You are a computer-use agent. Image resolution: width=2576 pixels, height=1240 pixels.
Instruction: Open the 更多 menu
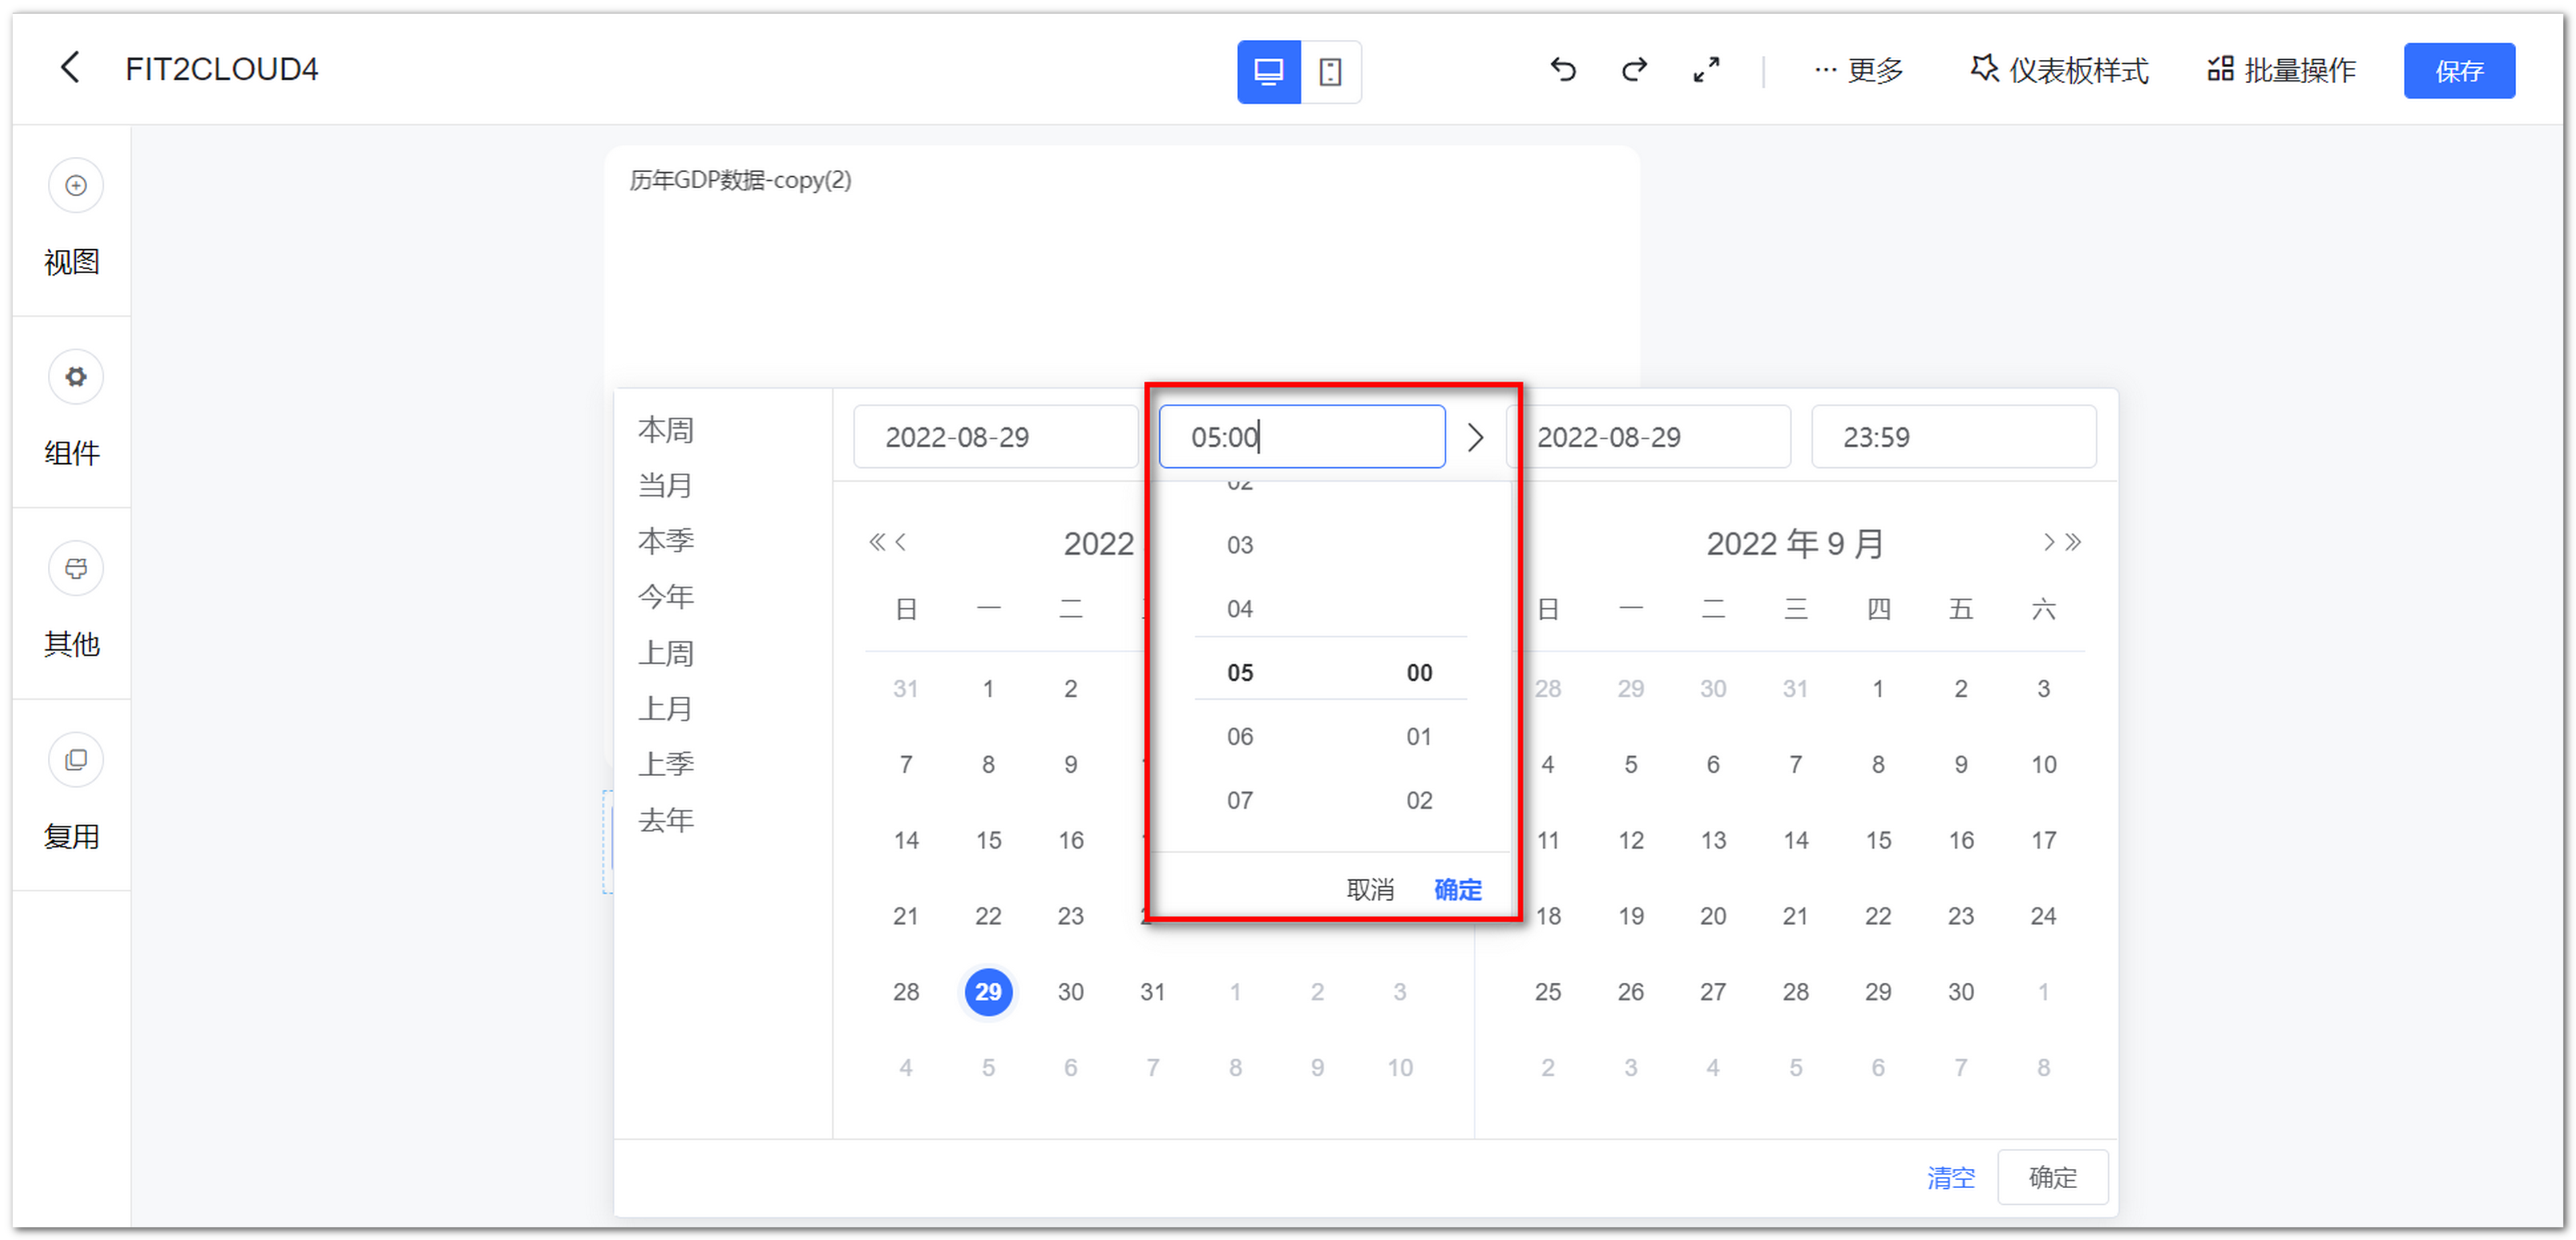[x=1859, y=70]
